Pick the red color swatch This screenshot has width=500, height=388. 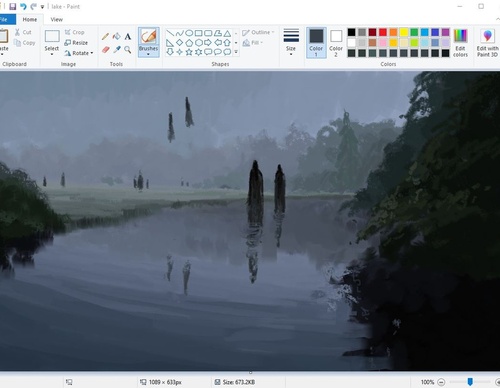point(383,32)
